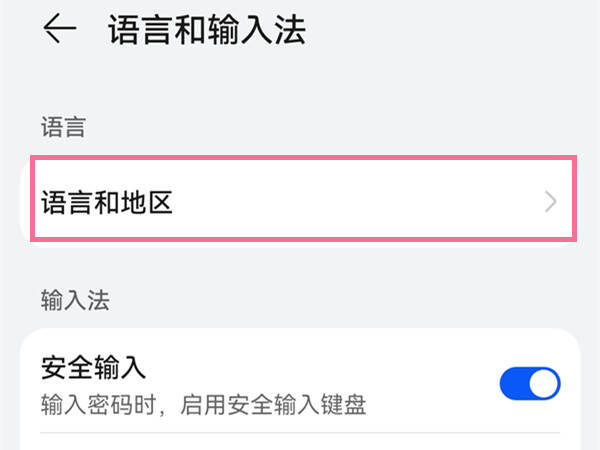Screen dimensions: 600x450
Task: Tap the 安全输入 label text
Action: [x=93, y=368]
